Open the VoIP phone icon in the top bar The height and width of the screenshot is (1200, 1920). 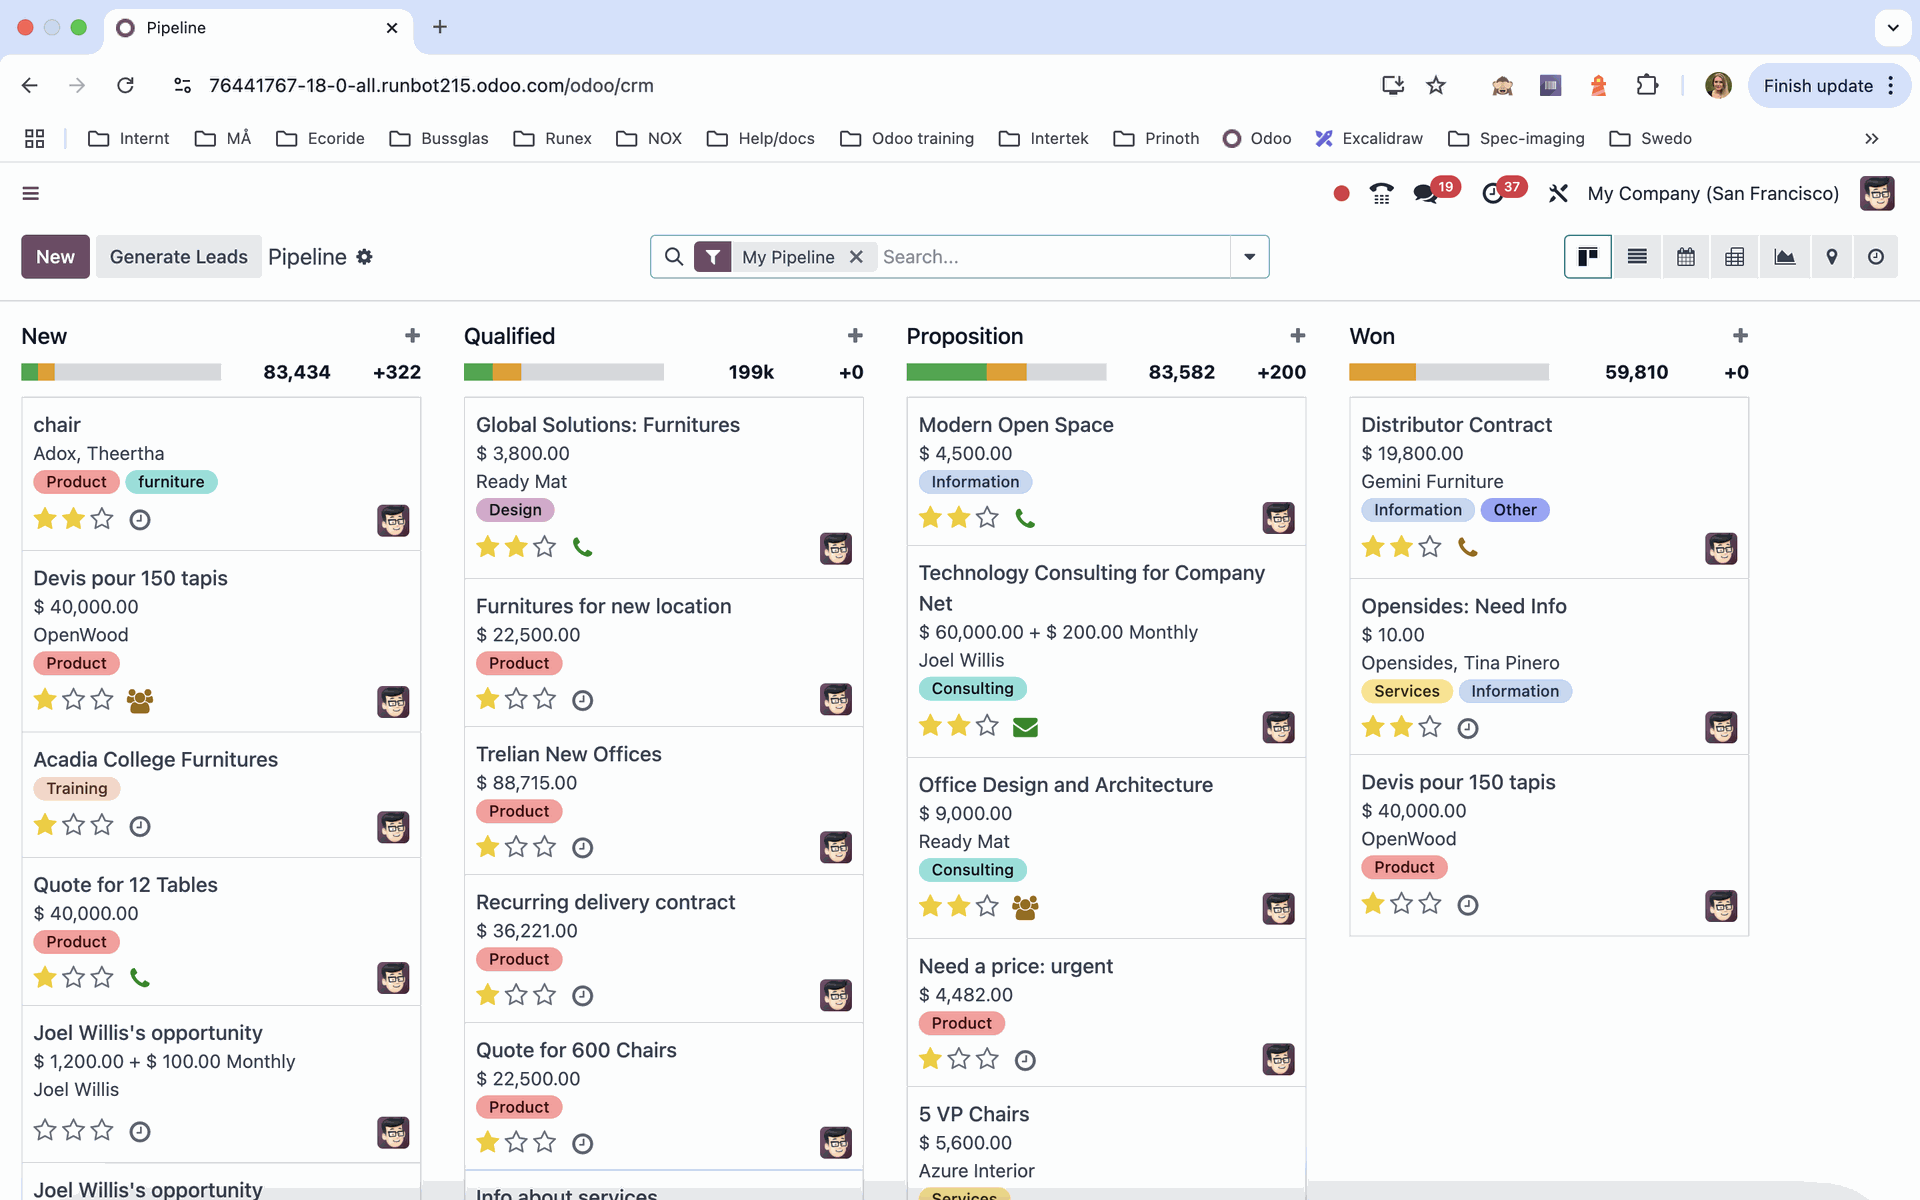click(1382, 194)
